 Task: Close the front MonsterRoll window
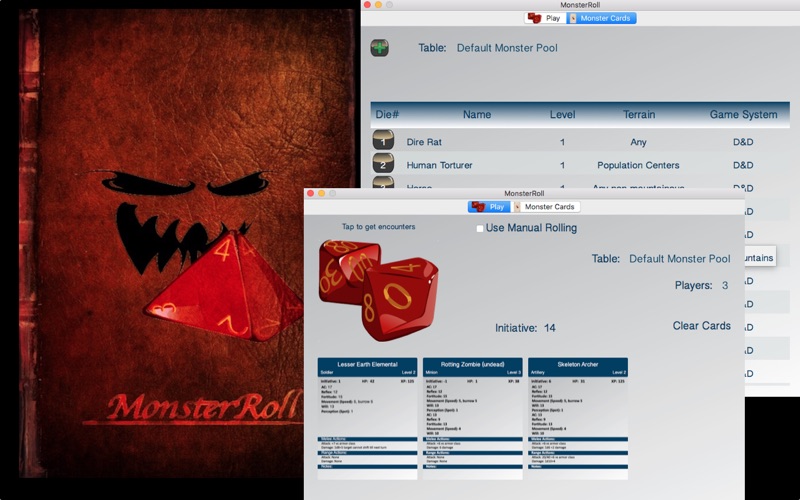click(x=311, y=193)
